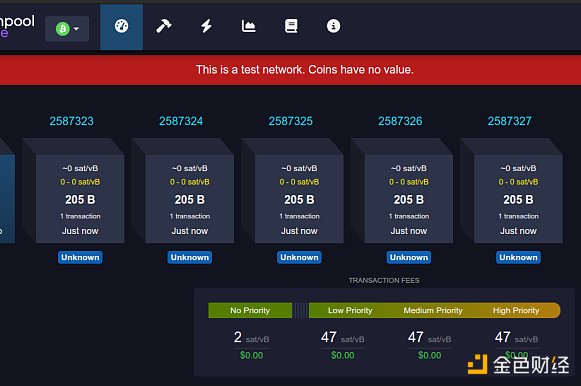
Task: Open block height 2587327 link
Action: click(509, 121)
